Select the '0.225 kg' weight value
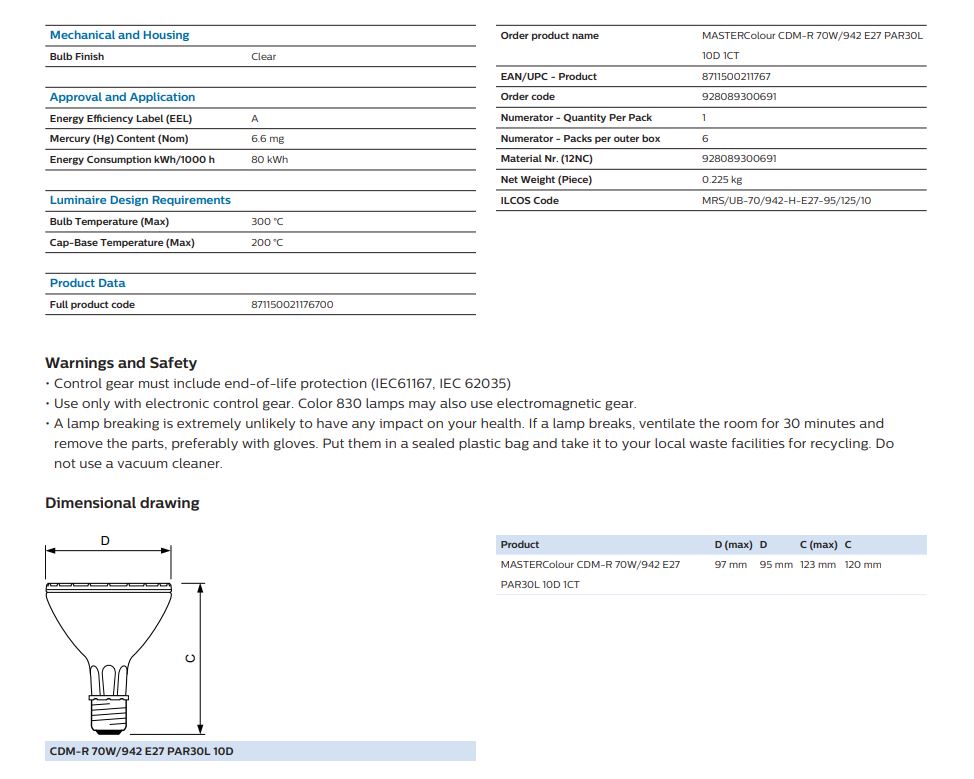The height and width of the screenshot is (779, 974). [x=722, y=180]
